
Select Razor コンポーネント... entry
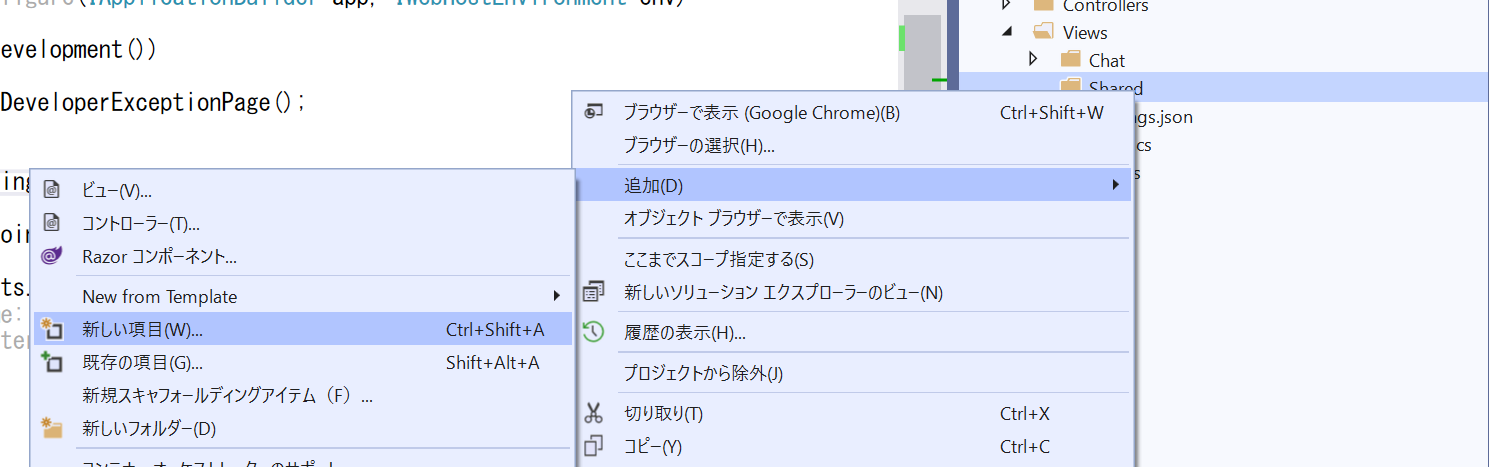[302, 256]
